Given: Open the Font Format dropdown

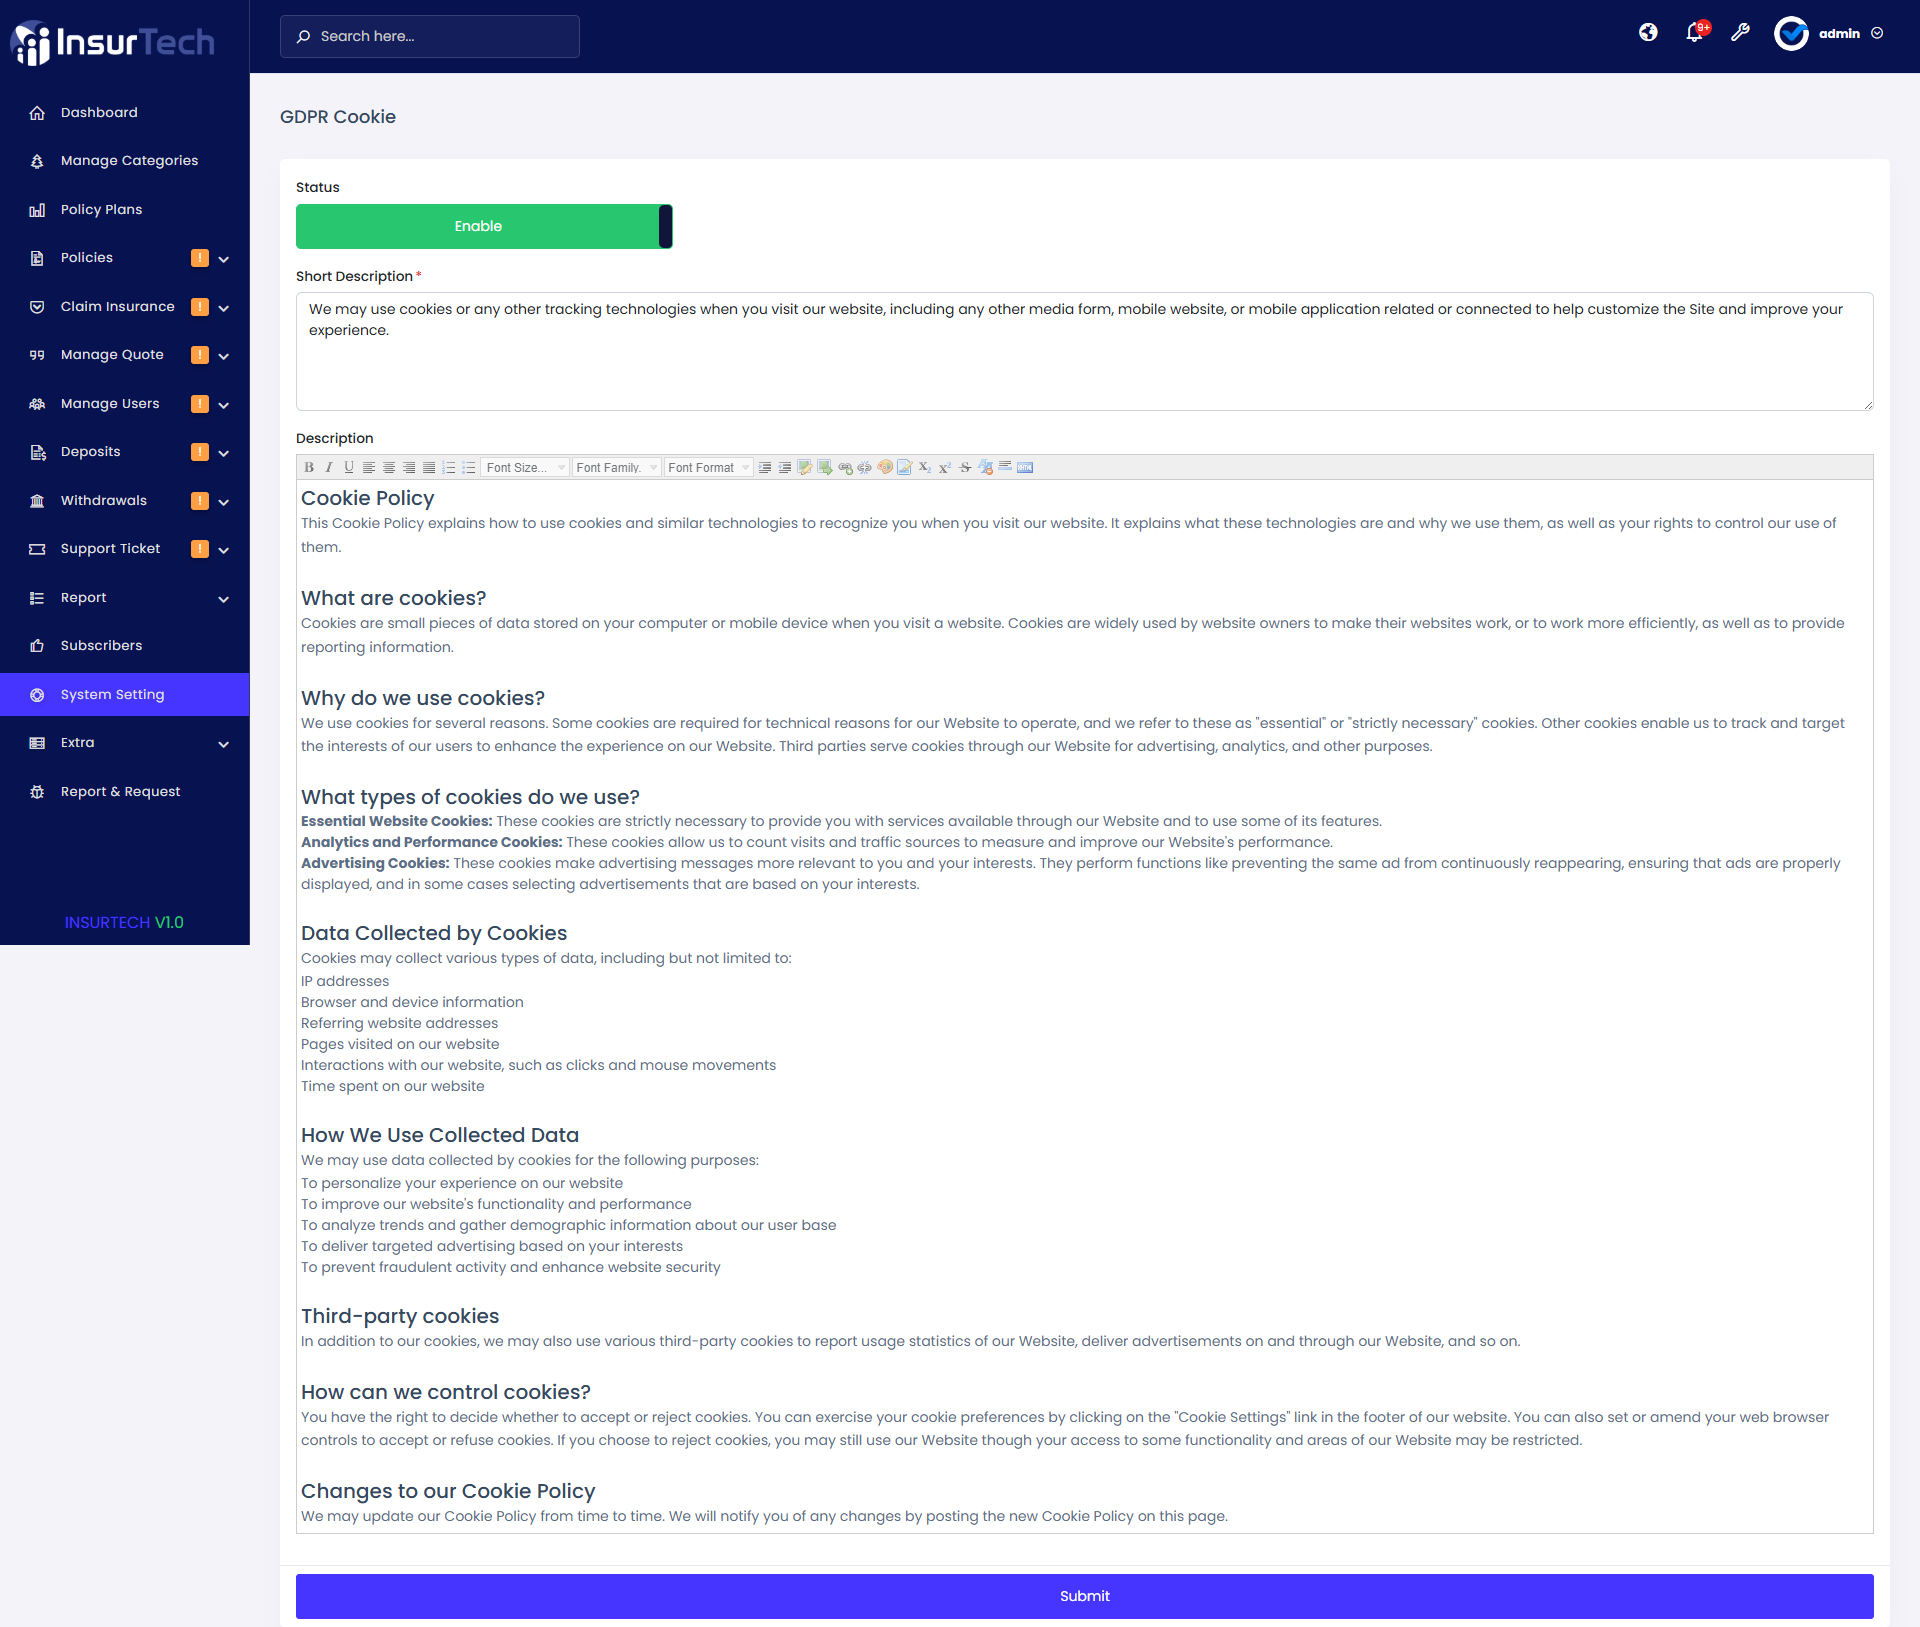Looking at the screenshot, I should coord(708,467).
